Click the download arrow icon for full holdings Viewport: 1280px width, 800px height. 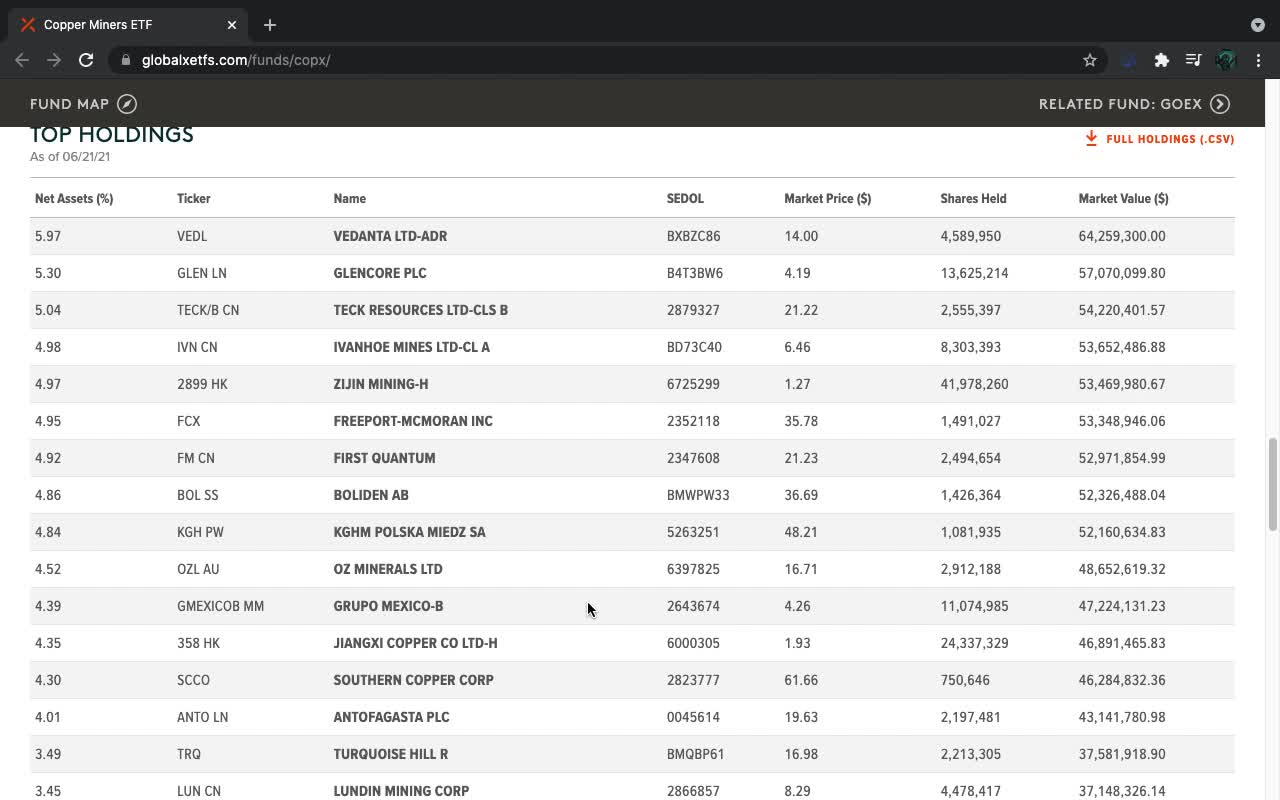1091,139
